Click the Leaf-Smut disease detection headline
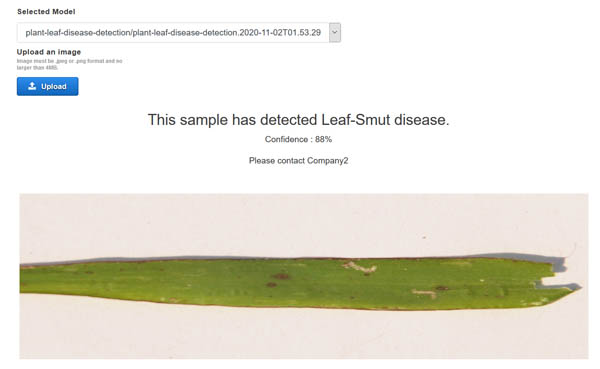Image resolution: width=600 pixels, height=369 pixels. pos(298,120)
